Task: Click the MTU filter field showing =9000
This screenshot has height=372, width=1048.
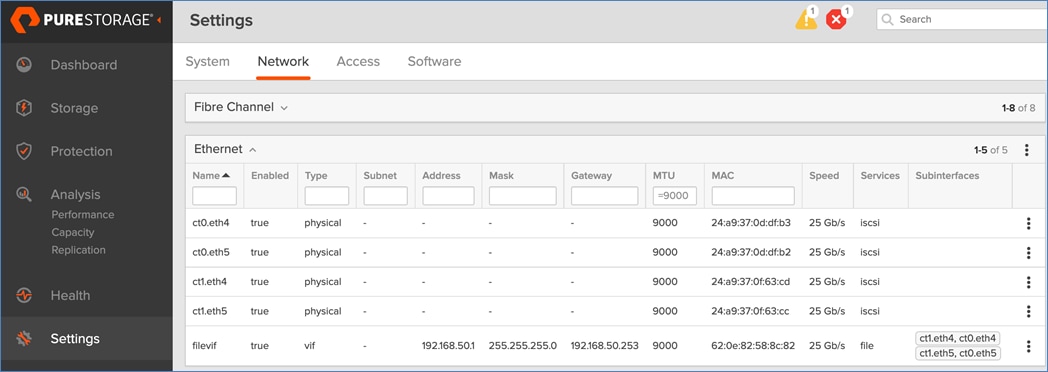Action: click(675, 196)
